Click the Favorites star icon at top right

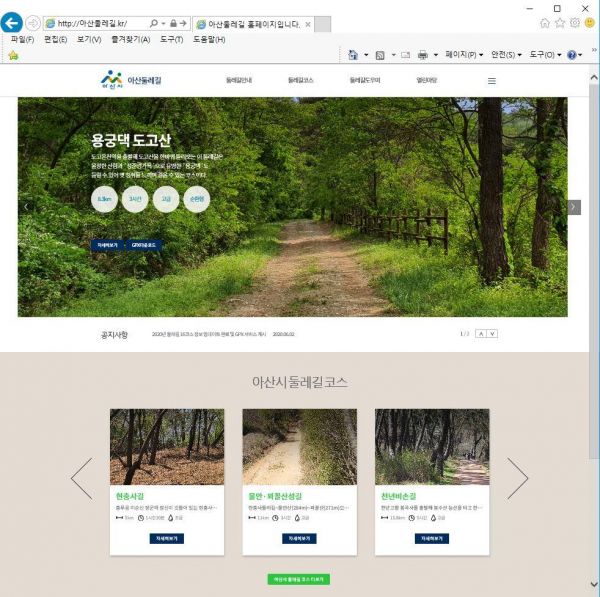tap(558, 23)
